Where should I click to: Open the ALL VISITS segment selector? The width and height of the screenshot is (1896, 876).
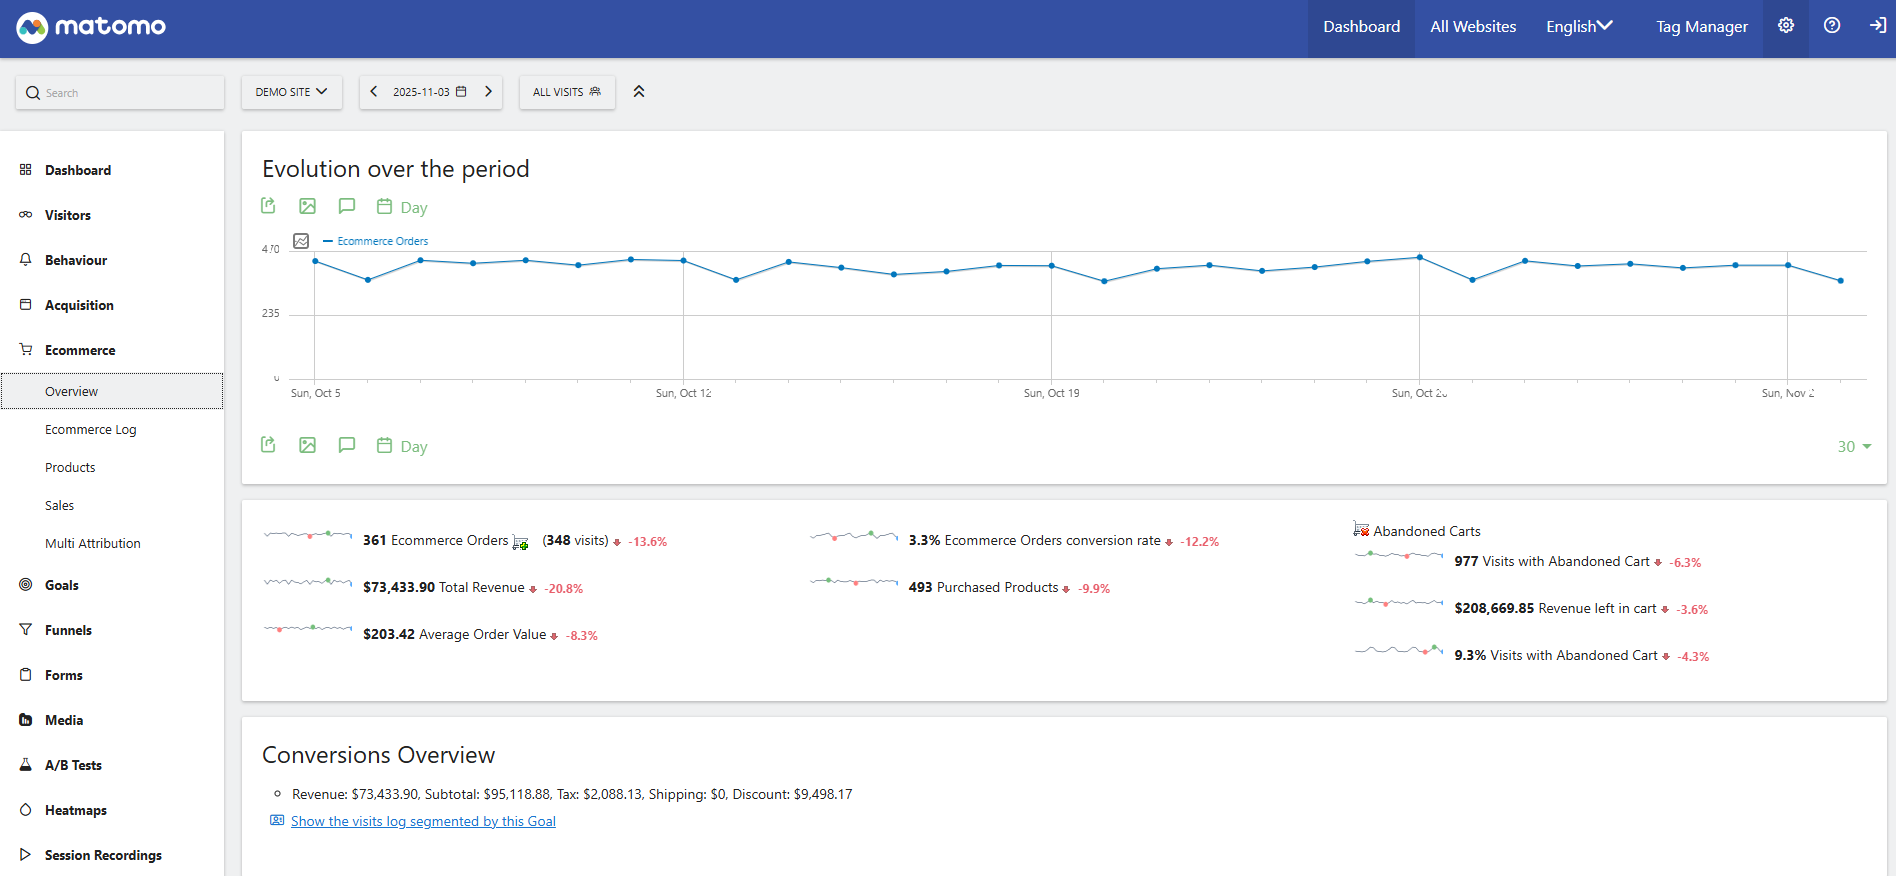click(566, 92)
